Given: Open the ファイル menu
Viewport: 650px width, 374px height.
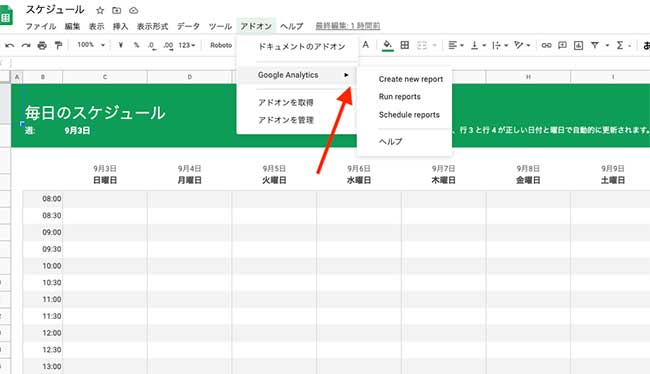Looking at the screenshot, I should tap(41, 26).
